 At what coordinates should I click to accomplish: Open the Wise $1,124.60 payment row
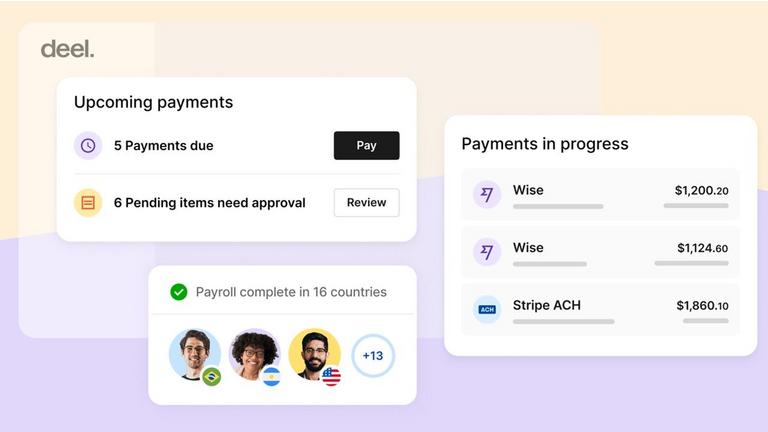[x=600, y=252]
